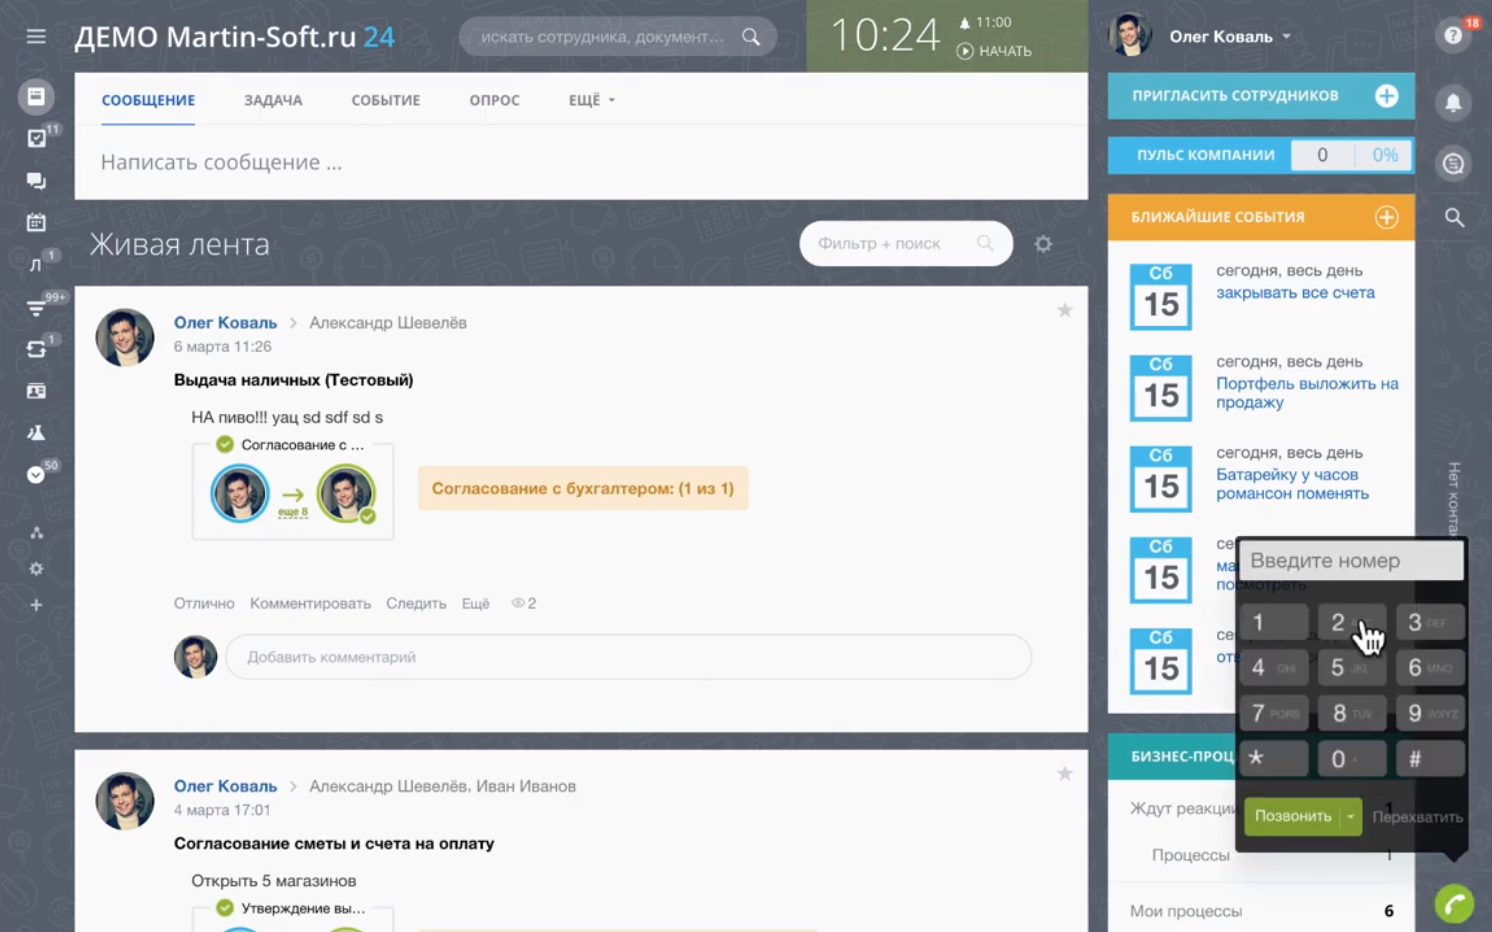Dial digit 0 on the keypad
1492x932 pixels.
click(1351, 759)
